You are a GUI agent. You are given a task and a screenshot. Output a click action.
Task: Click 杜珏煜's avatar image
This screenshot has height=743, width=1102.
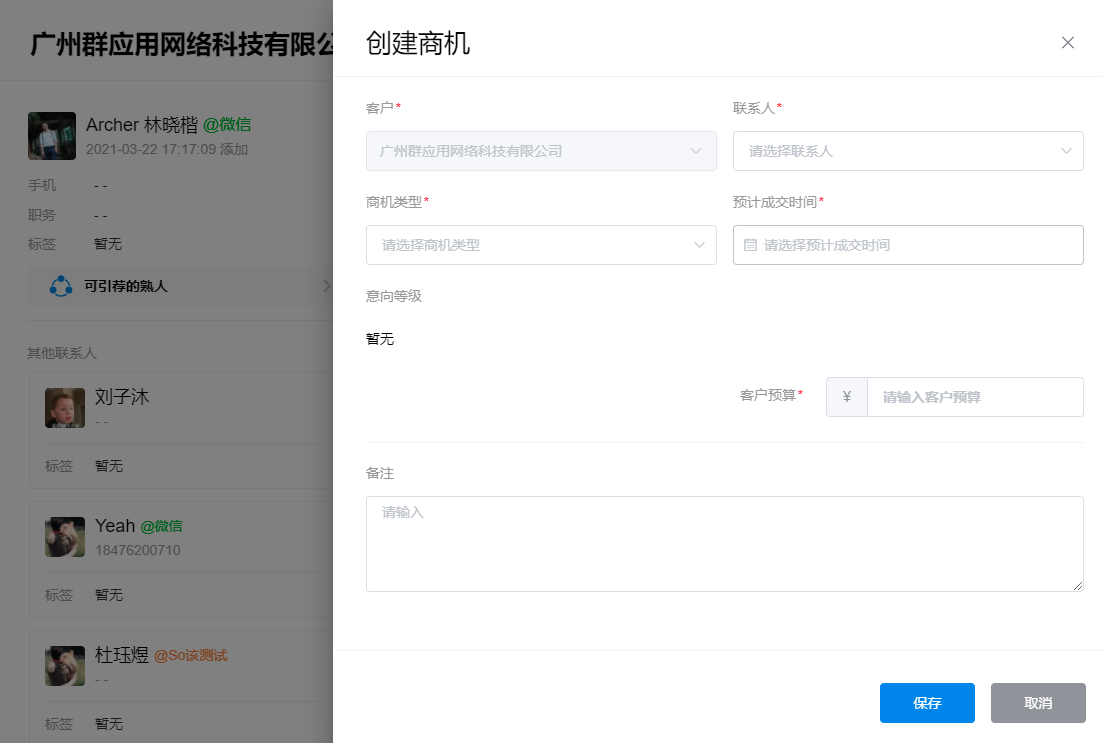point(65,666)
